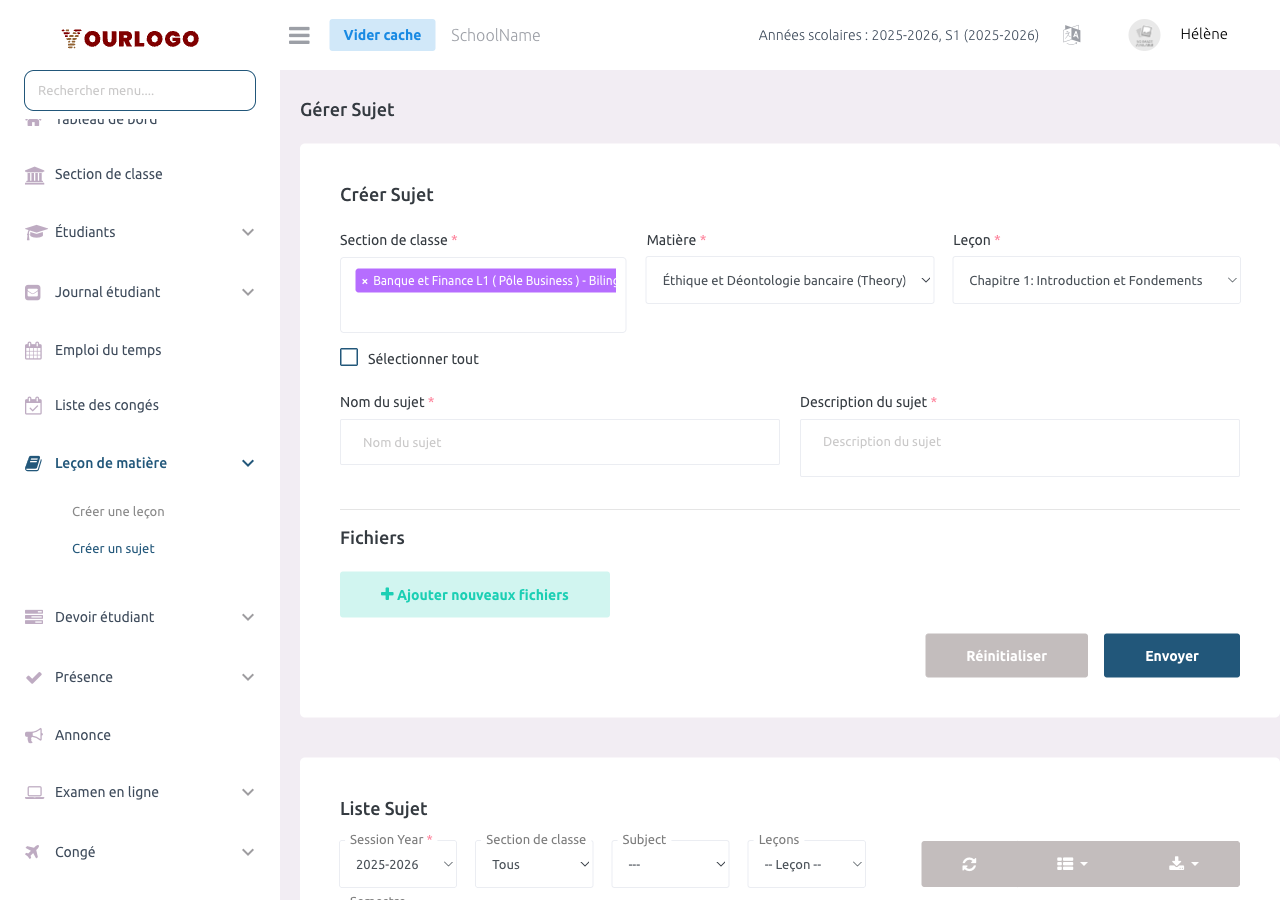
Task: Click the Nom du sujet input field
Action: click(559, 442)
